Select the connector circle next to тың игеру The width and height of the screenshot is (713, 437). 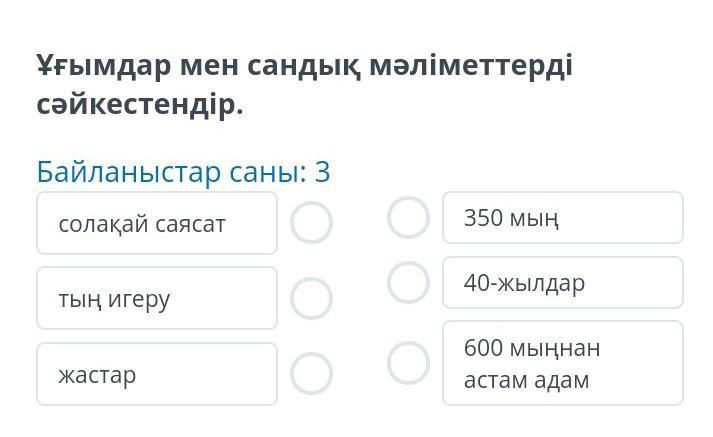(311, 297)
